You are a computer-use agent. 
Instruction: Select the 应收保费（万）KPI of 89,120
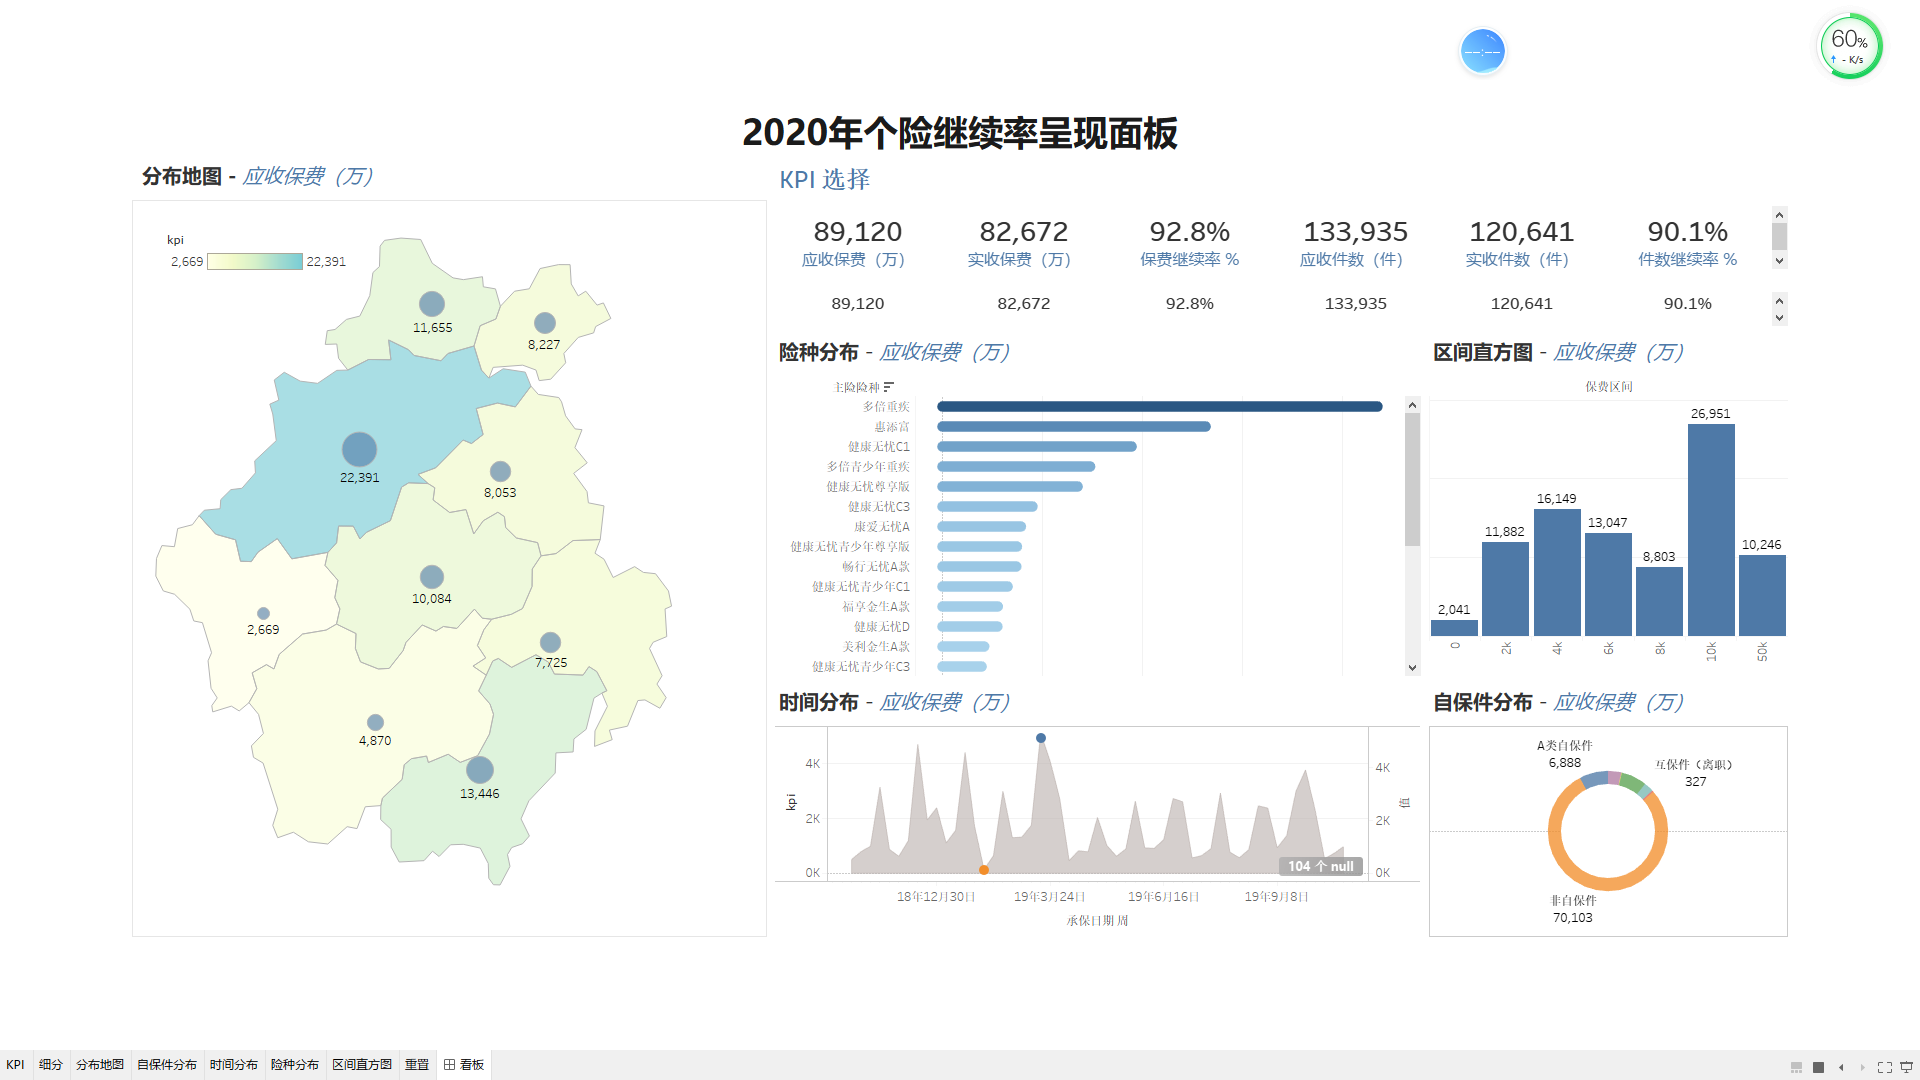click(x=857, y=244)
